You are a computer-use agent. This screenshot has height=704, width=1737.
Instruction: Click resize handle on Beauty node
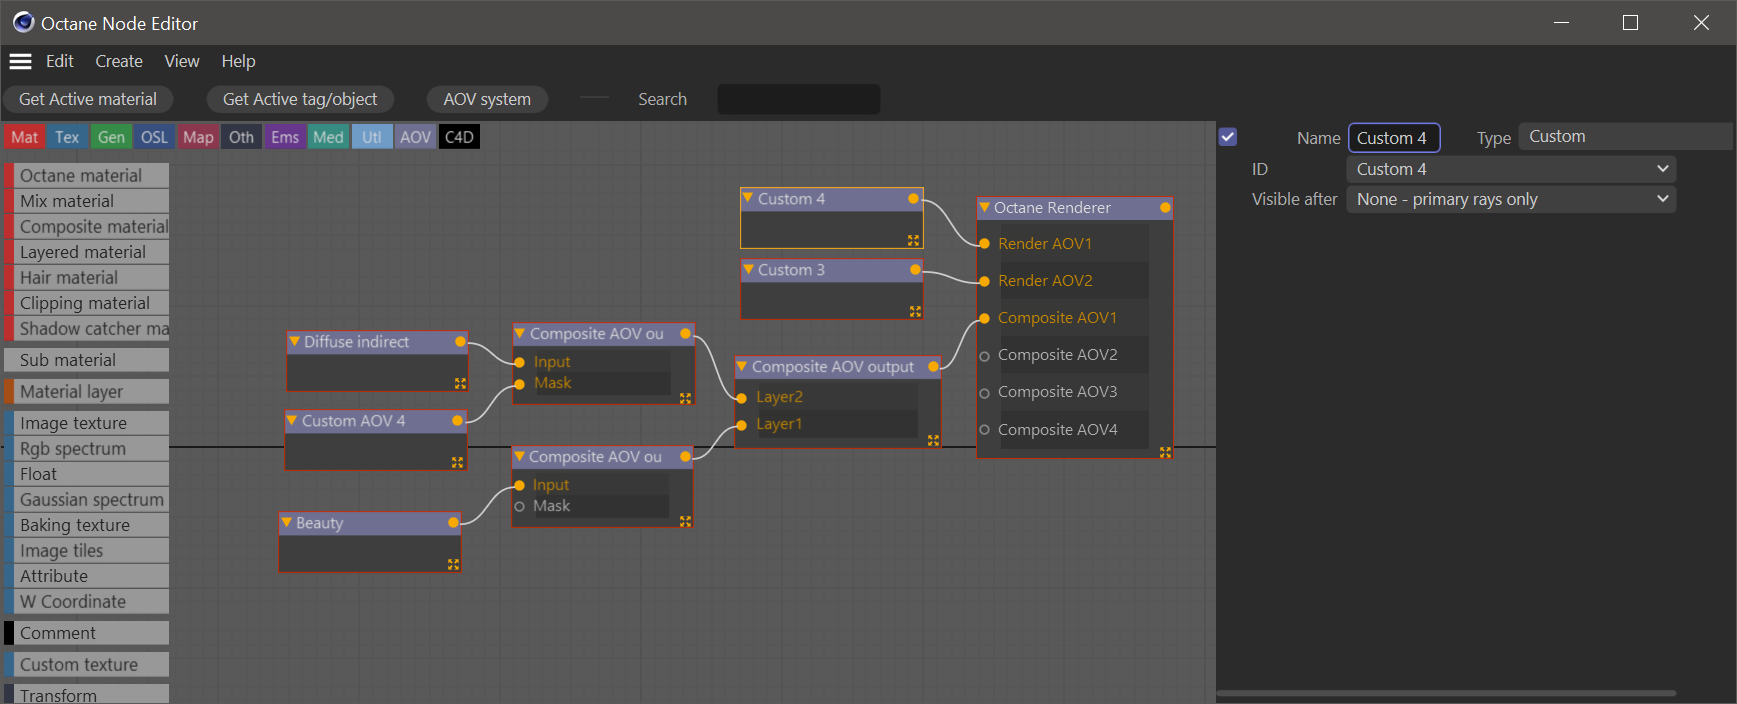tap(453, 565)
